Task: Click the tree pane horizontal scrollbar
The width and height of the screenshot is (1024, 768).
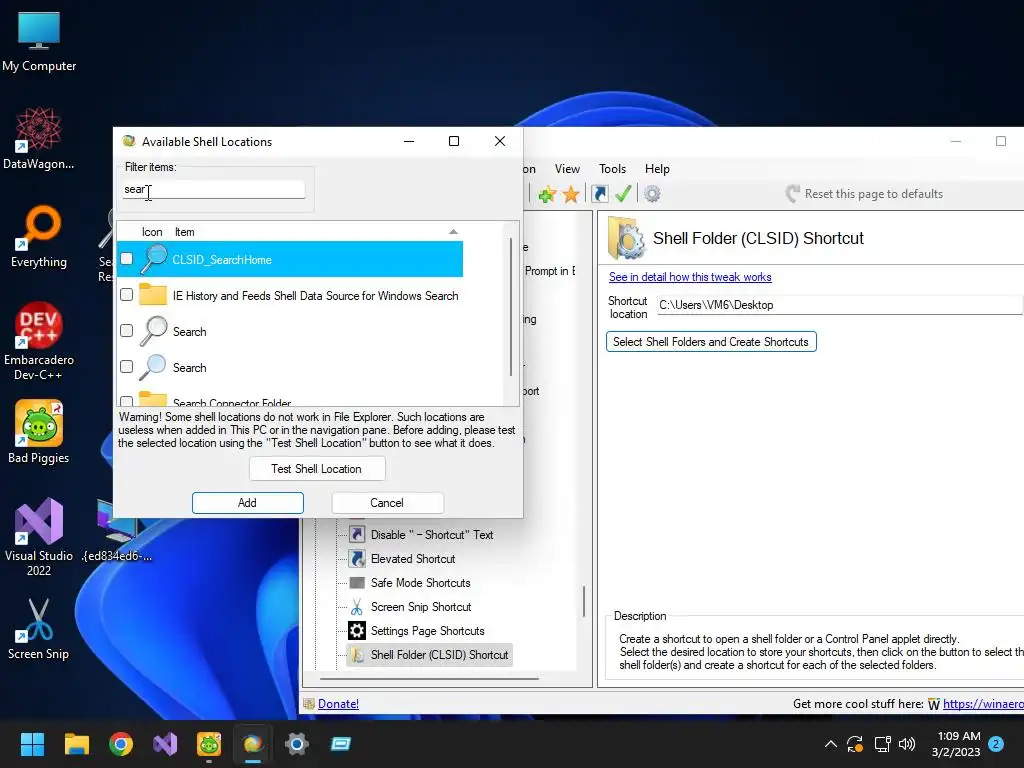Action: 428,679
